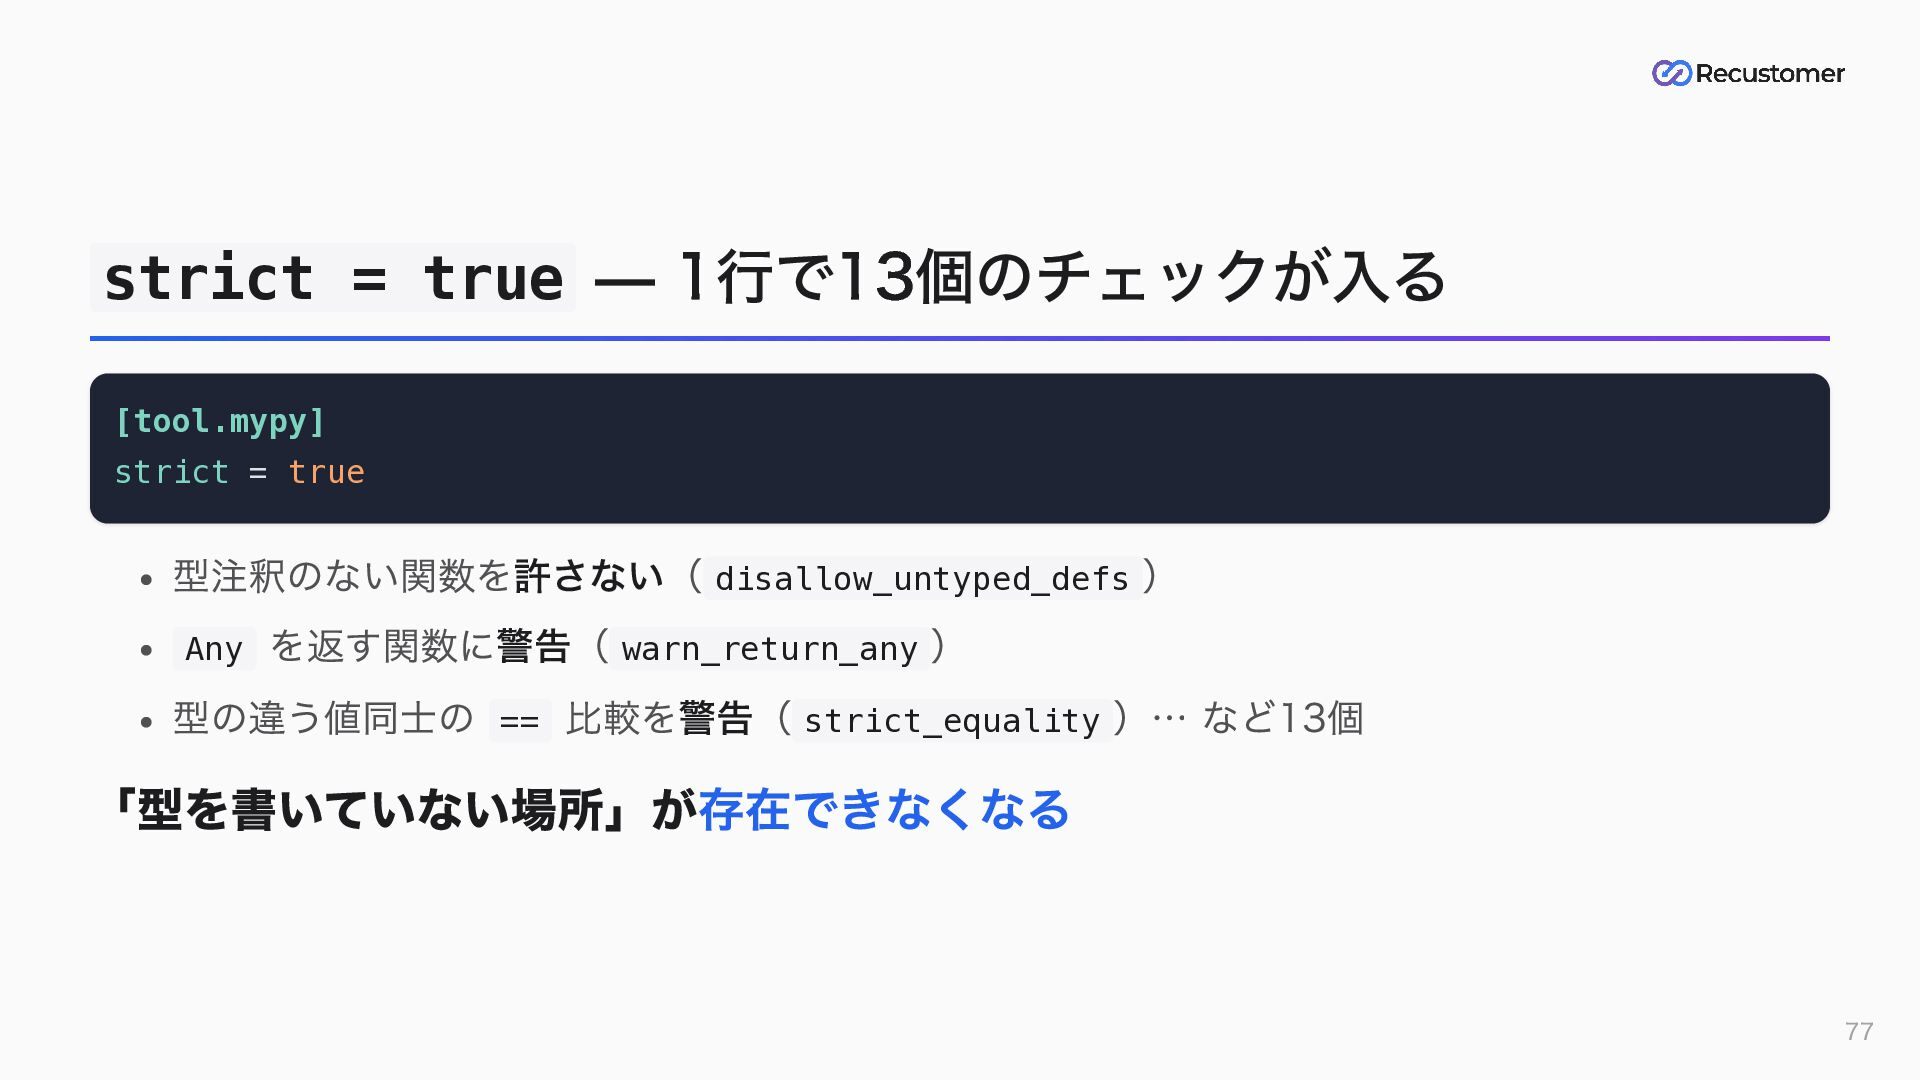The height and width of the screenshot is (1080, 1920).
Task: Click the == inline code tag
Action: pyautogui.click(x=520, y=720)
